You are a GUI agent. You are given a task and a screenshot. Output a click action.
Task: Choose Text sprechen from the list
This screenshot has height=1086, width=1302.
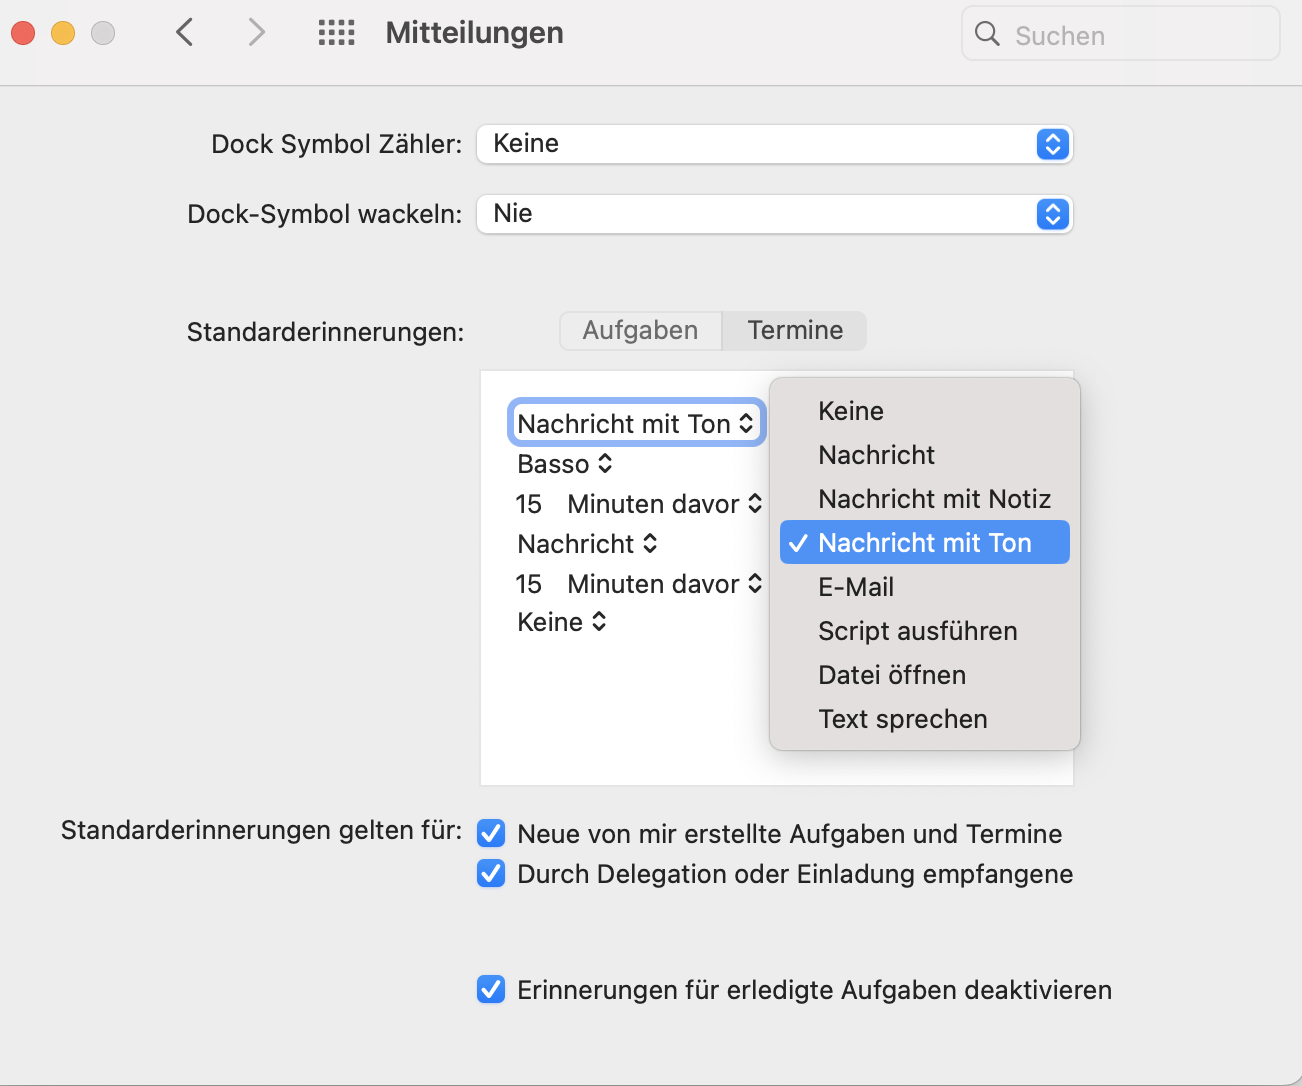[x=902, y=719]
